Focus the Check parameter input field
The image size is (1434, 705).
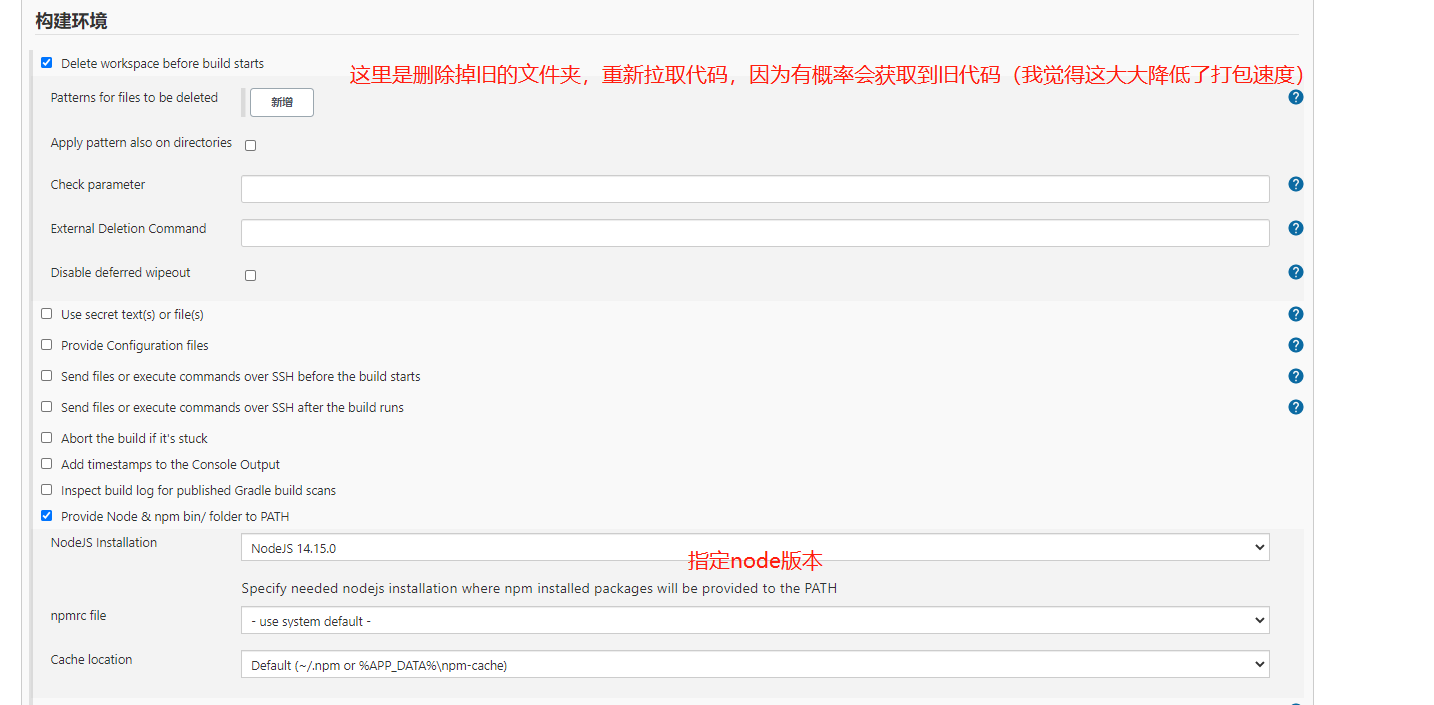(x=755, y=189)
